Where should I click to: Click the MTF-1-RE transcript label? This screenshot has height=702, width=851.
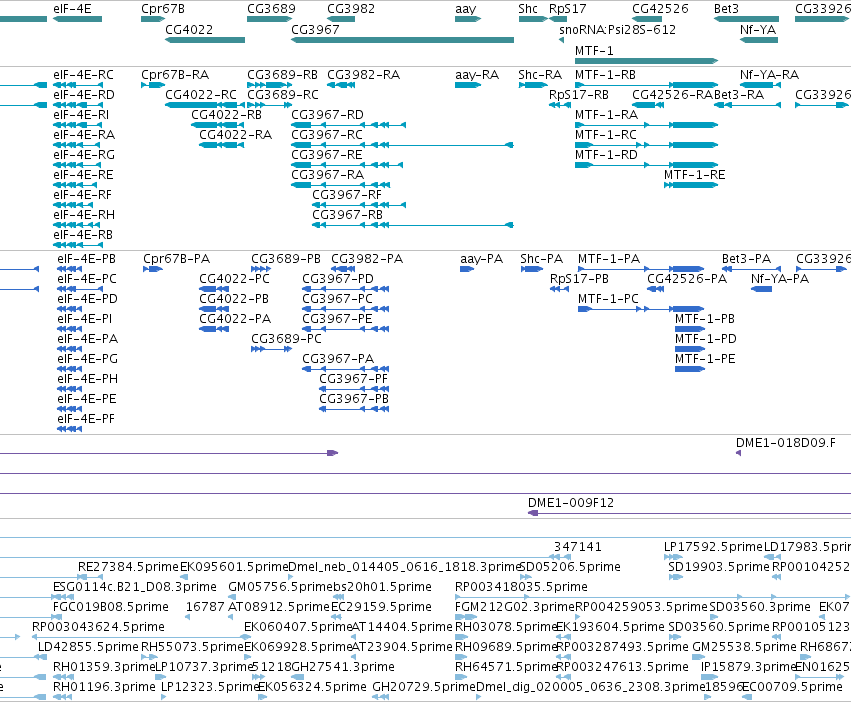695,174
